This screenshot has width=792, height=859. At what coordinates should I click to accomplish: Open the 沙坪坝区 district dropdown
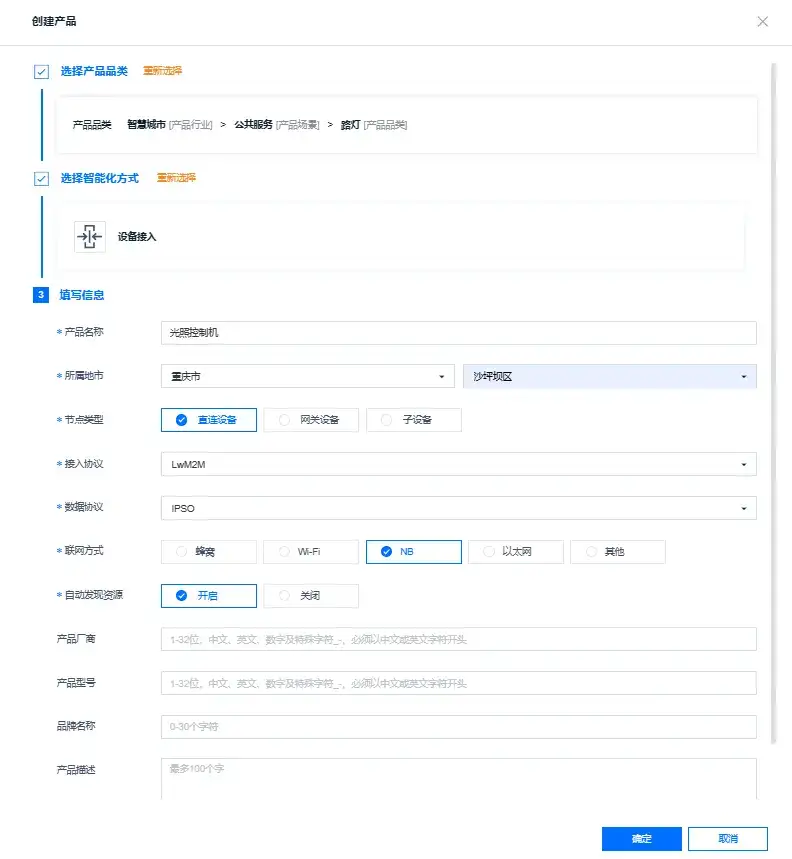tap(610, 376)
